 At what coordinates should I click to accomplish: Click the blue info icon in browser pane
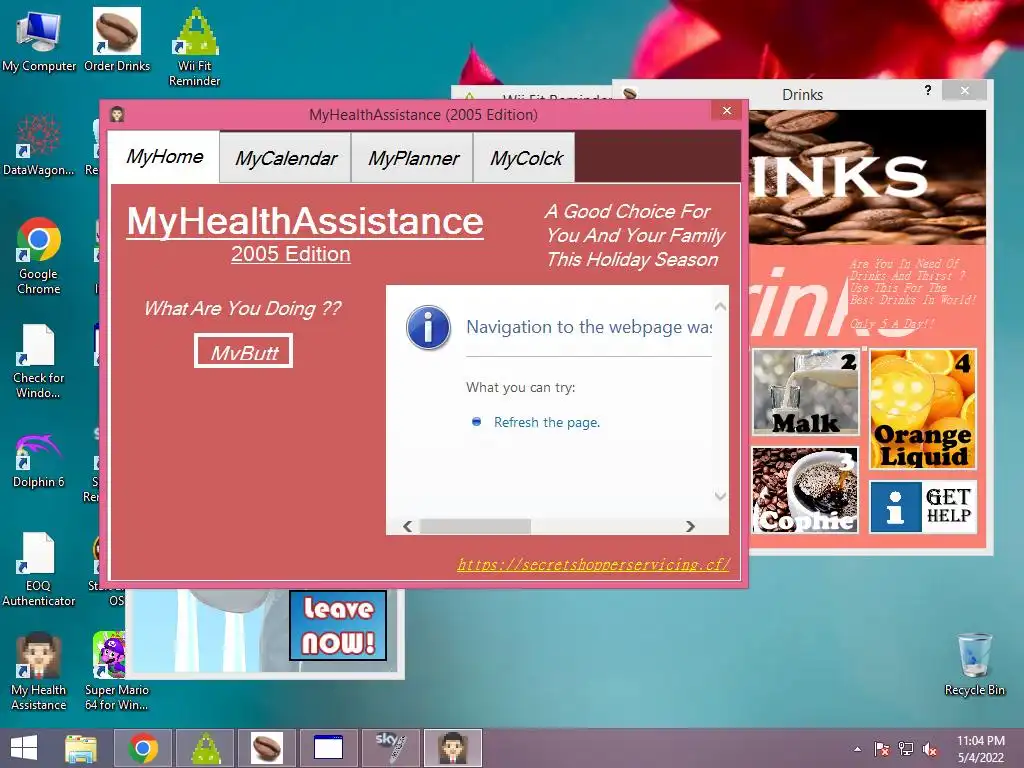pyautogui.click(x=428, y=328)
